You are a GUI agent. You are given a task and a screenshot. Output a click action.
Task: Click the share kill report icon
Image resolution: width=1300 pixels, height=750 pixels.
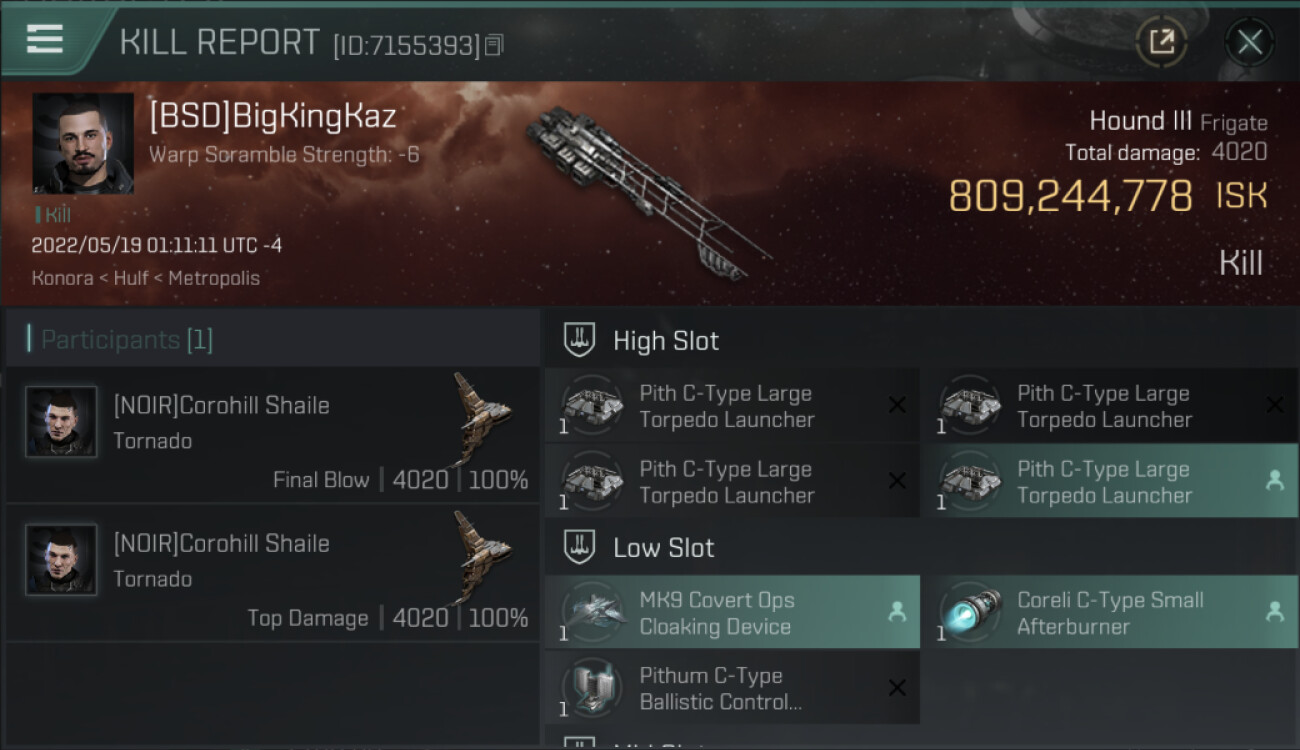[1161, 42]
